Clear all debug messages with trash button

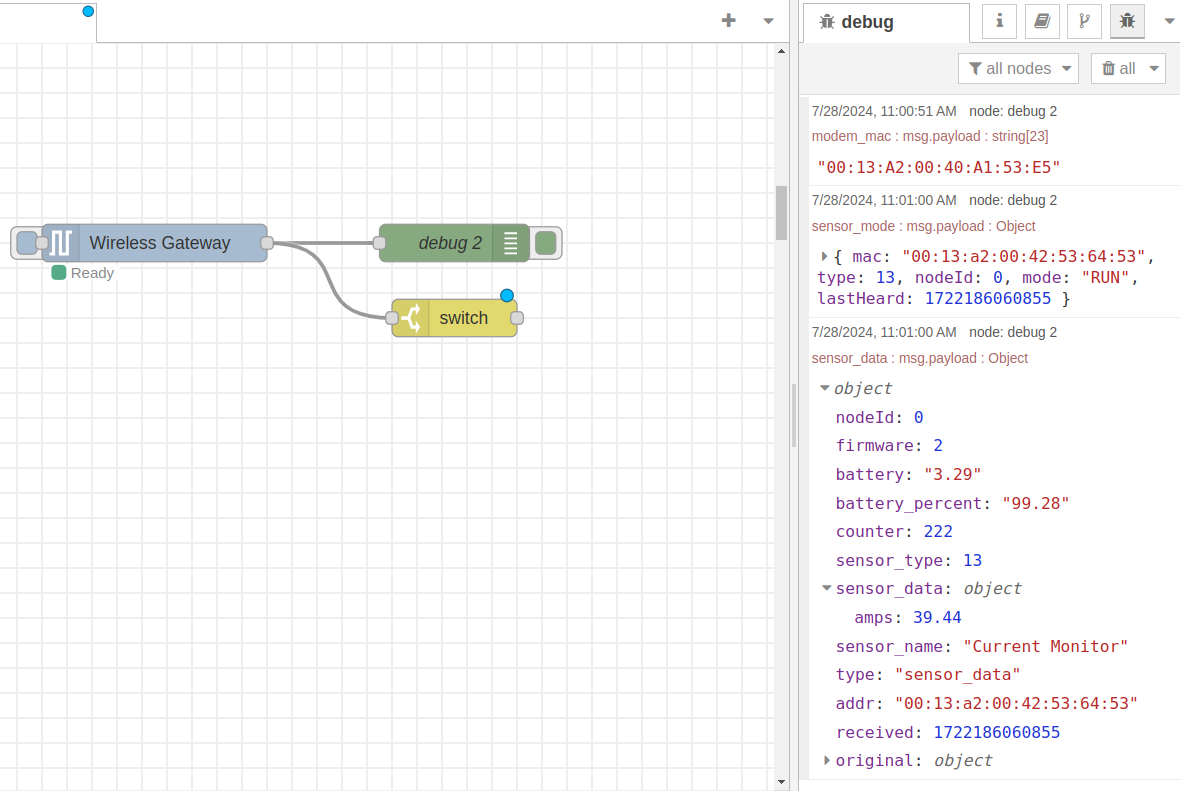click(1118, 68)
